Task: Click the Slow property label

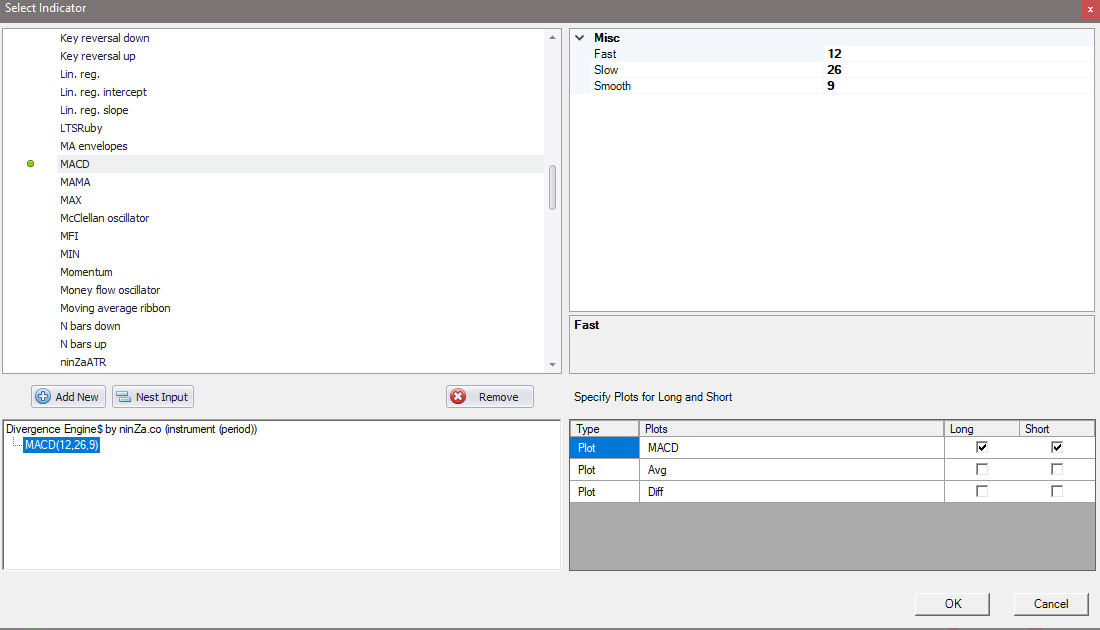Action: tap(605, 69)
